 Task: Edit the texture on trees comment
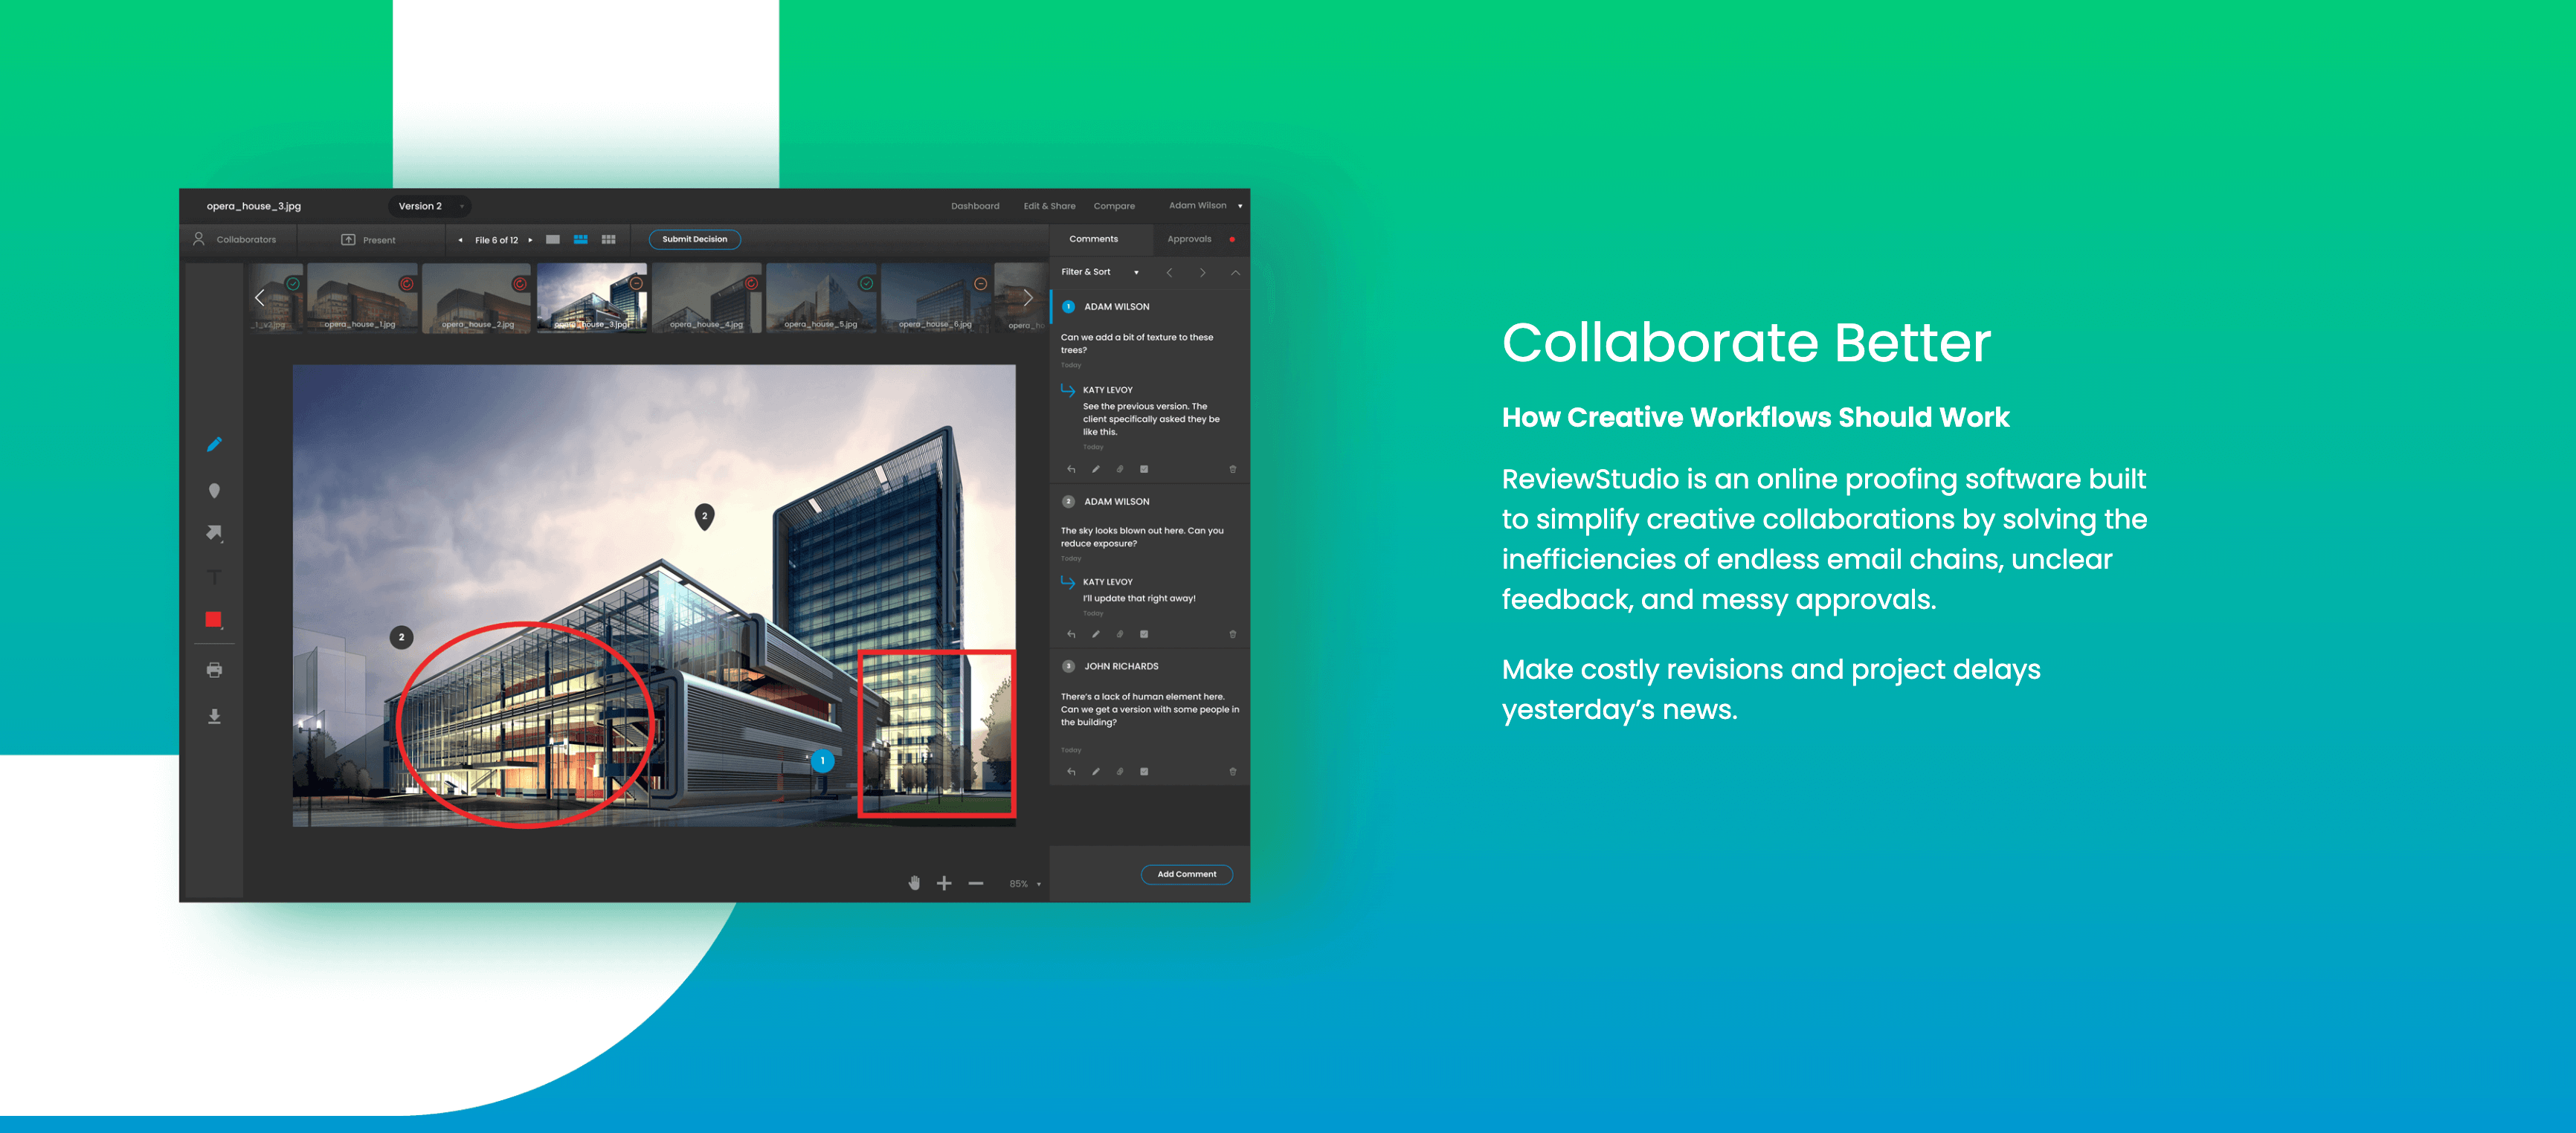click(1096, 469)
